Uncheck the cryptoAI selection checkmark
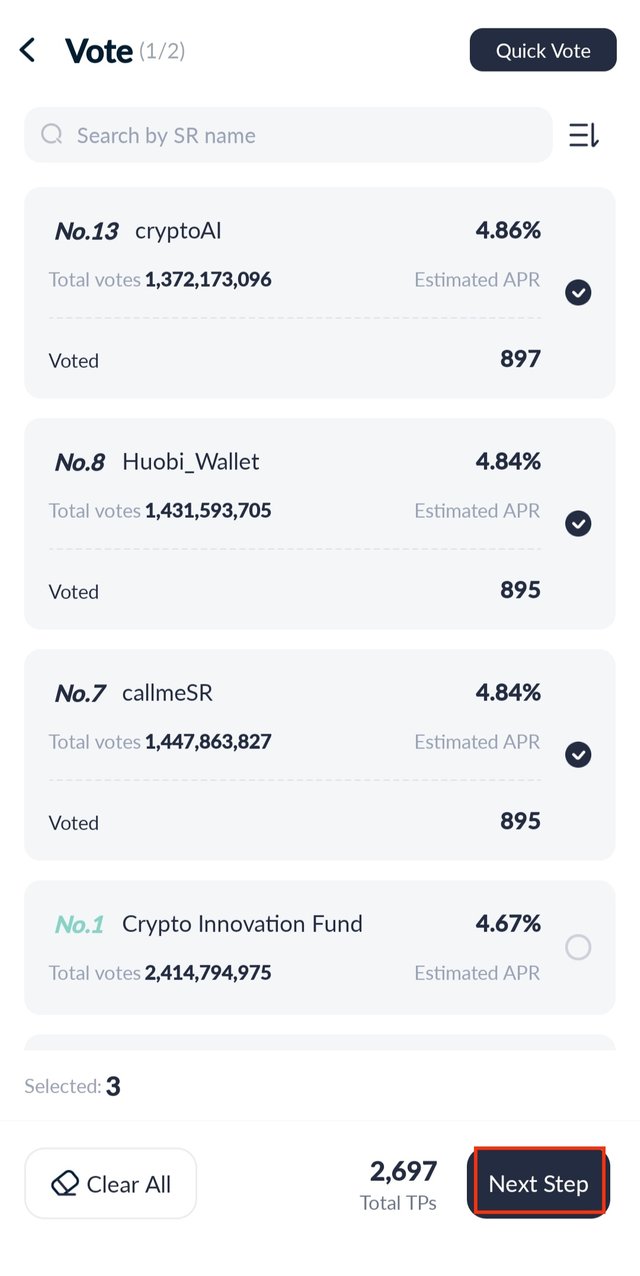 click(x=578, y=292)
